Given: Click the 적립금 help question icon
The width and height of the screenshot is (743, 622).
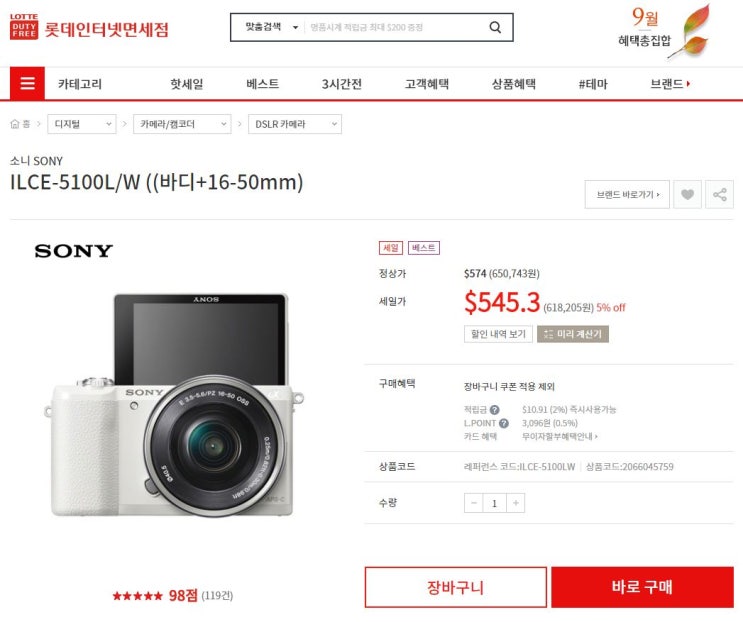Looking at the screenshot, I should [x=494, y=410].
